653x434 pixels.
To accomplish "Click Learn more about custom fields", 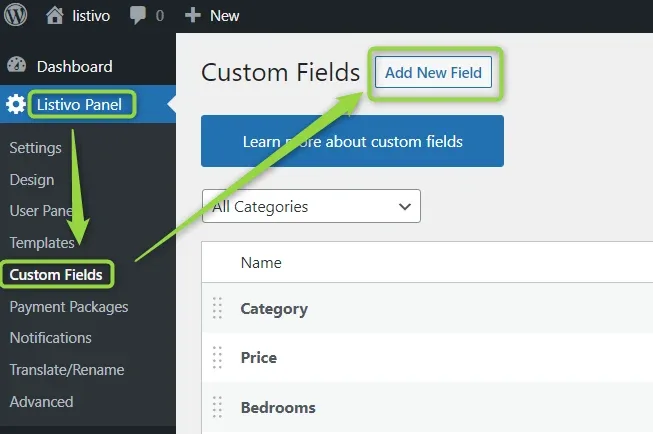I will click(352, 141).
